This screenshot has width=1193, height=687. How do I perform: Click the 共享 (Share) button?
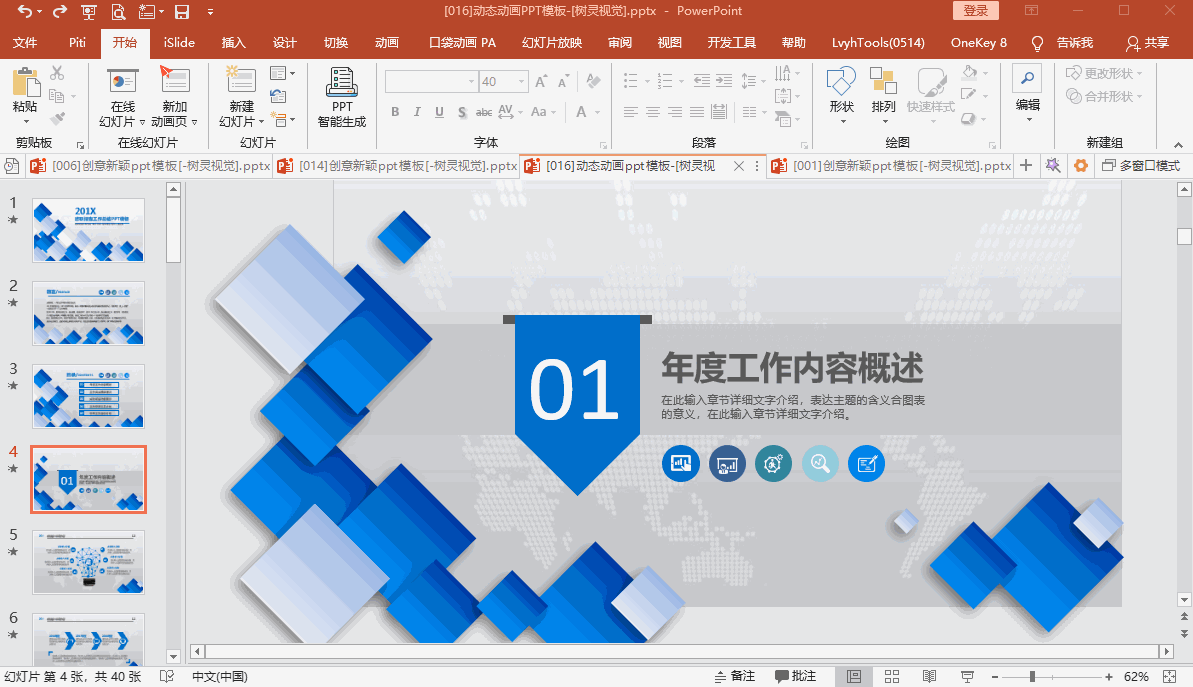click(x=1147, y=43)
